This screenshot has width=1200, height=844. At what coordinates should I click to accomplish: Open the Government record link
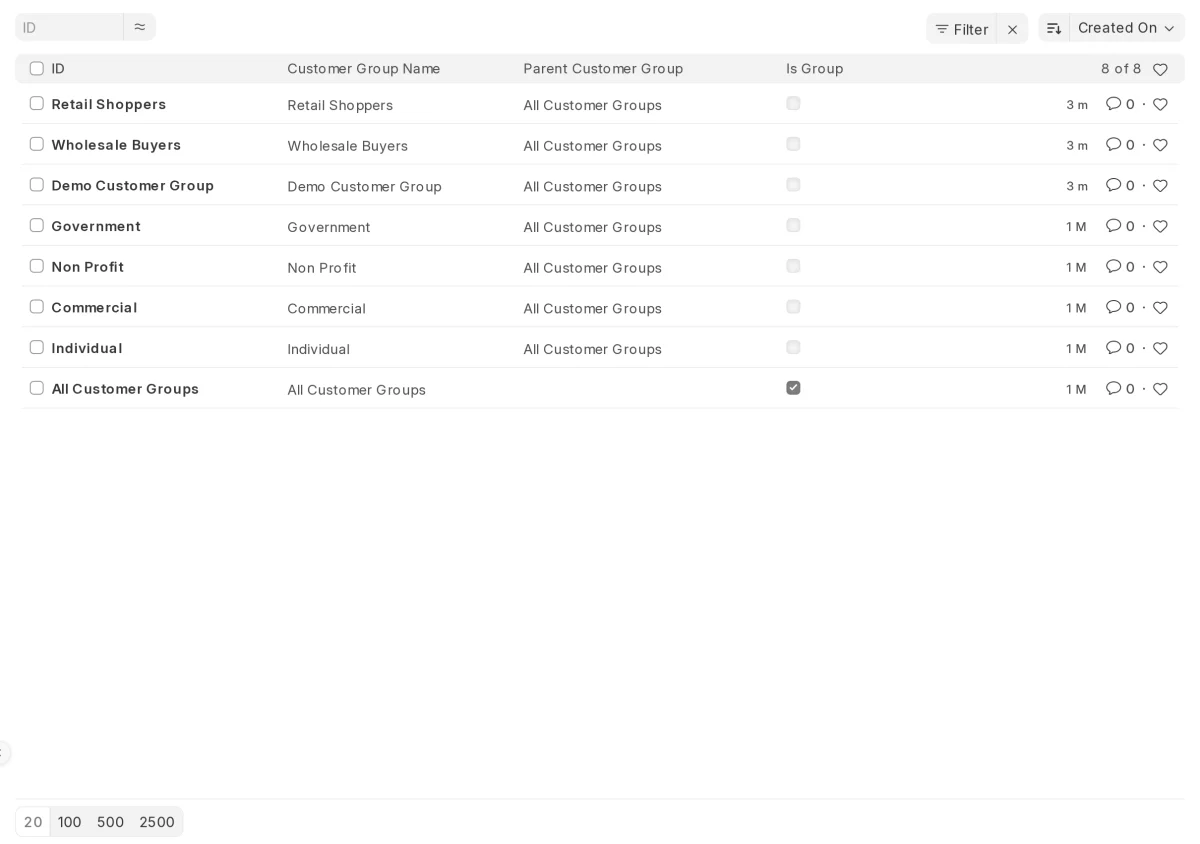[96, 226]
